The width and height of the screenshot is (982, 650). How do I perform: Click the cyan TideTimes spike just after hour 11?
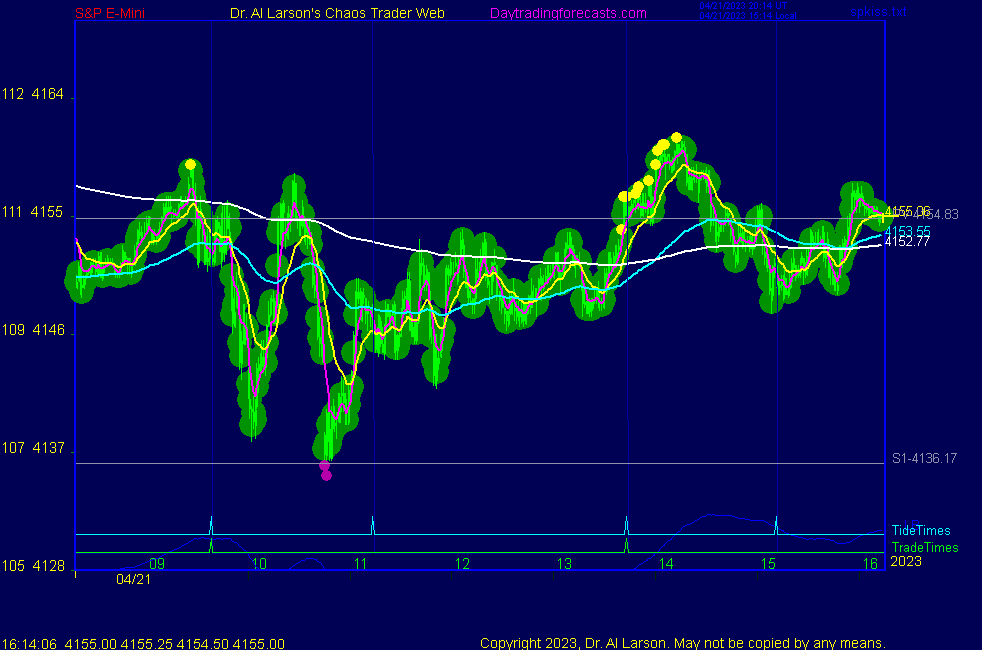[373, 525]
